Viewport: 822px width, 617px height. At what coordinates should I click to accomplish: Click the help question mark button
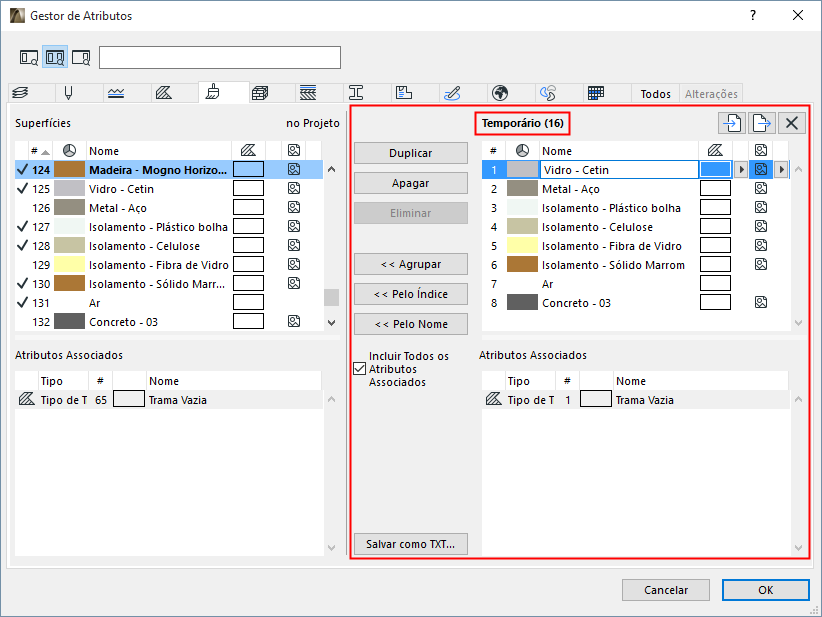click(x=753, y=15)
